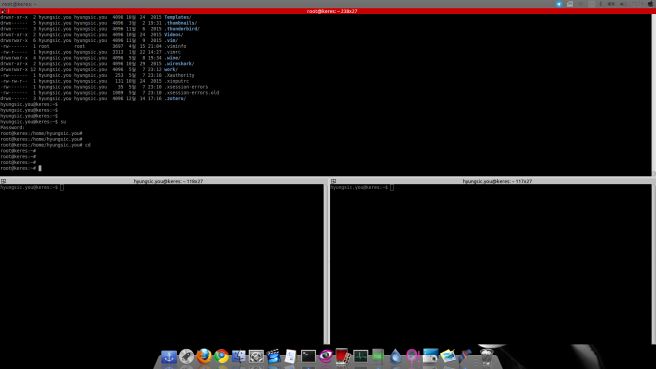Open the grid menu icon of top terminal
Screen dimensions: 656x369
(x=3, y=11)
